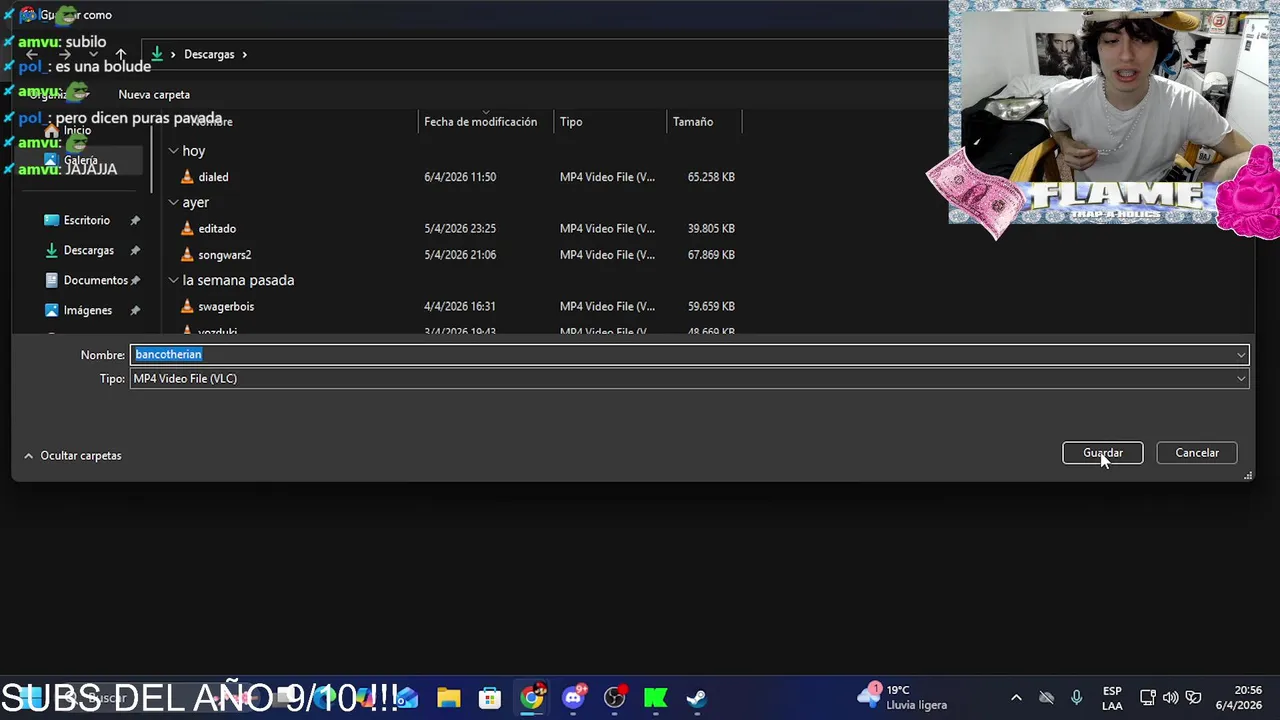Open the Nombre filename dropdown arrow

coord(1241,355)
